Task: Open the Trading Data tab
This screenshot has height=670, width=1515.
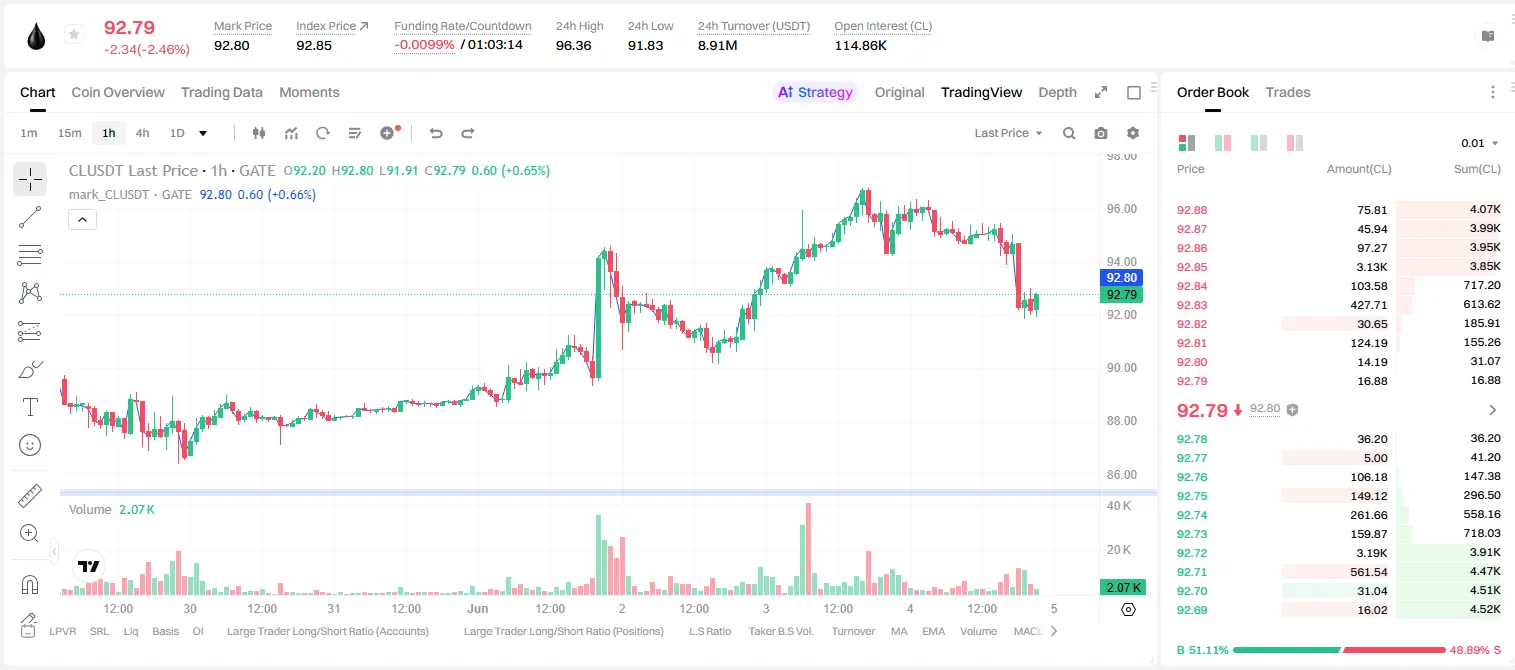Action: point(222,92)
